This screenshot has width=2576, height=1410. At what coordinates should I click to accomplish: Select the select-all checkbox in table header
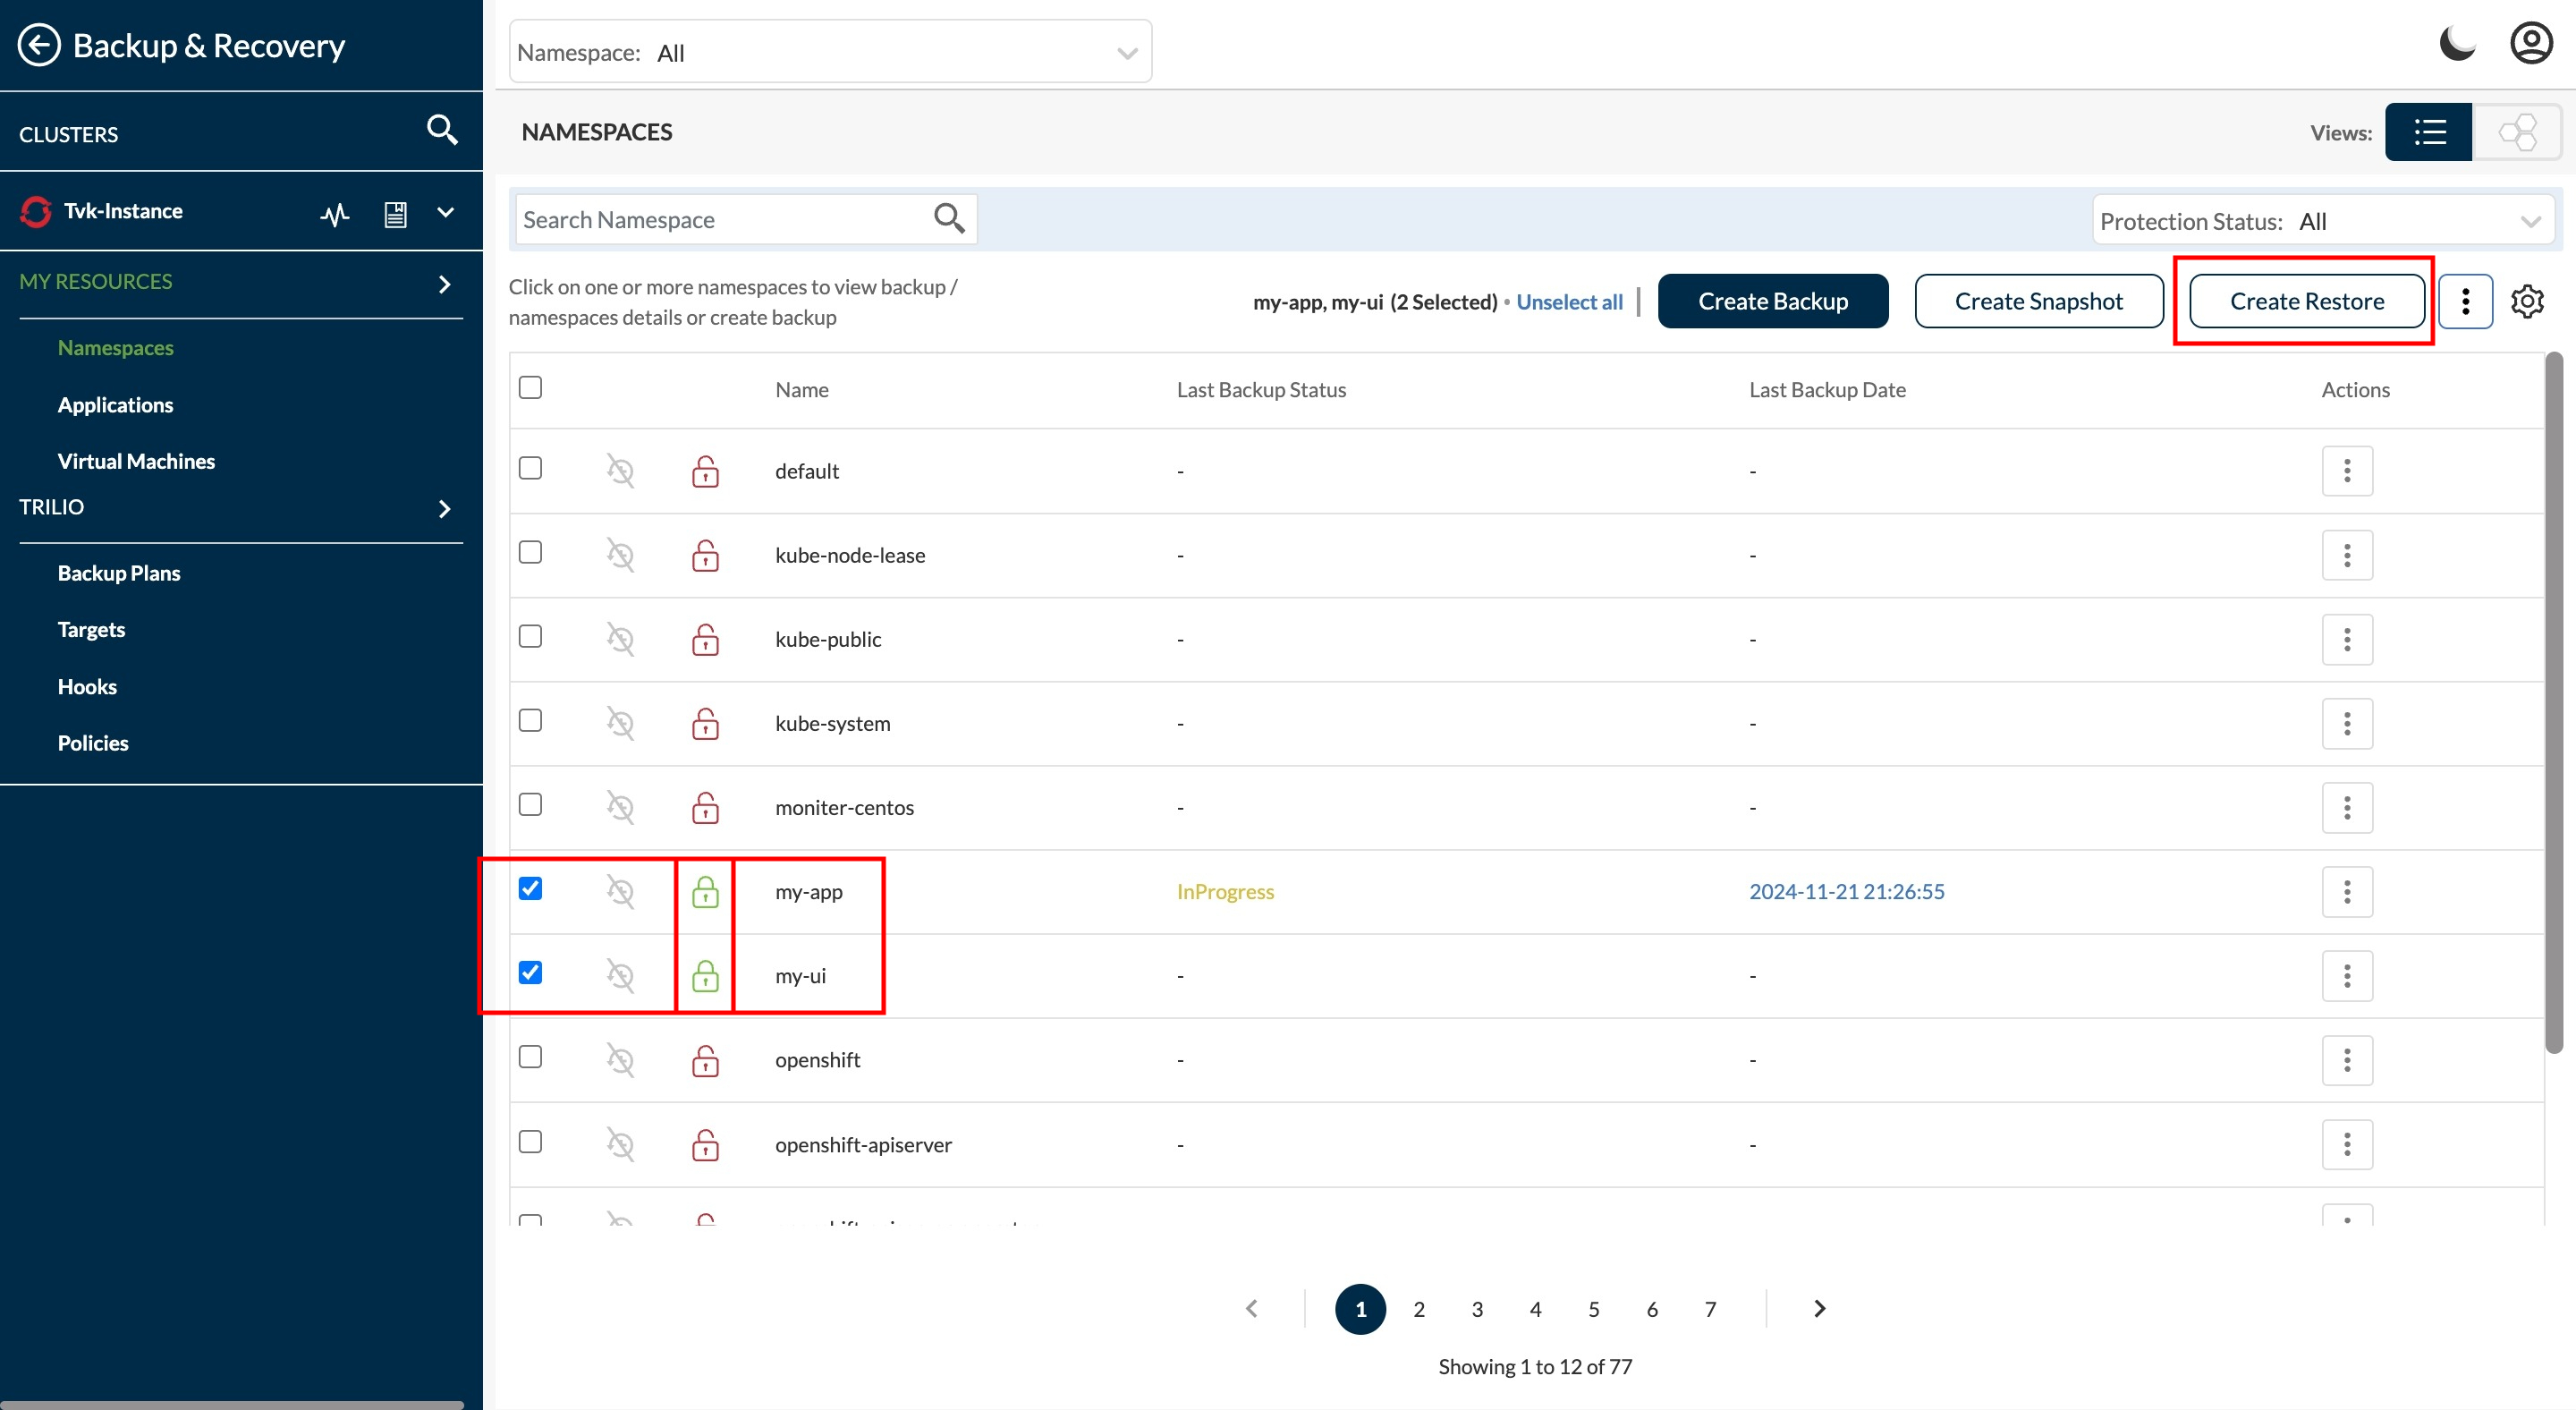pos(530,387)
